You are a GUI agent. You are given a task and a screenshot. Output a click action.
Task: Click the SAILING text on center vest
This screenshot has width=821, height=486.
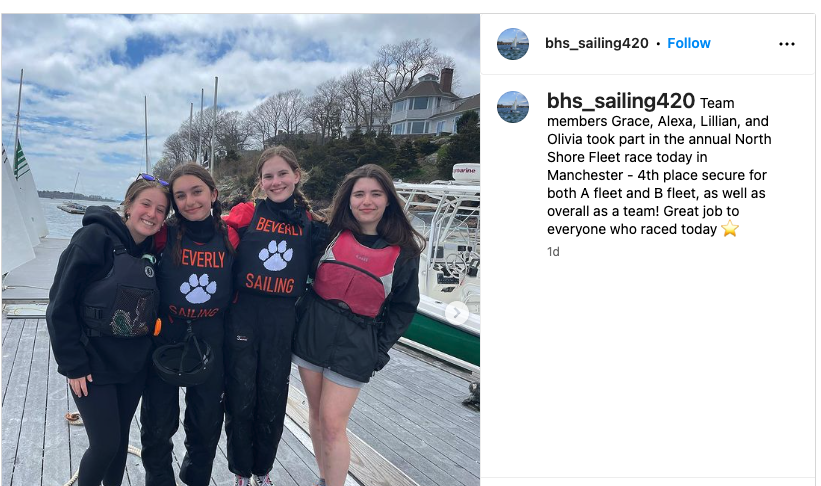(x=270, y=283)
